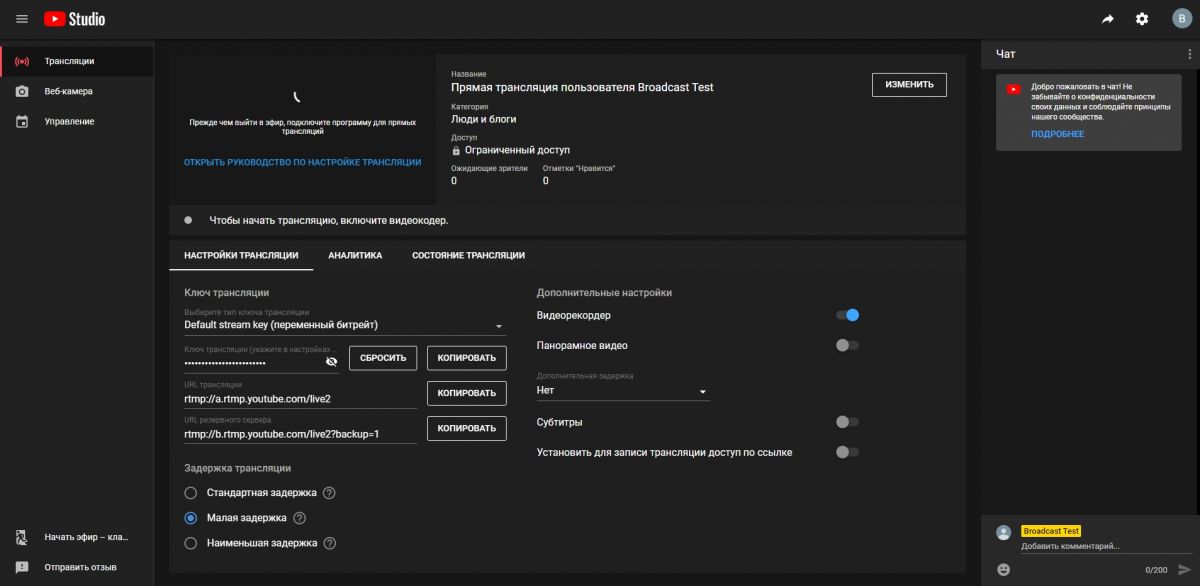Click the send message arrow icon
Screen dimensions: 1200x586
1185,569
